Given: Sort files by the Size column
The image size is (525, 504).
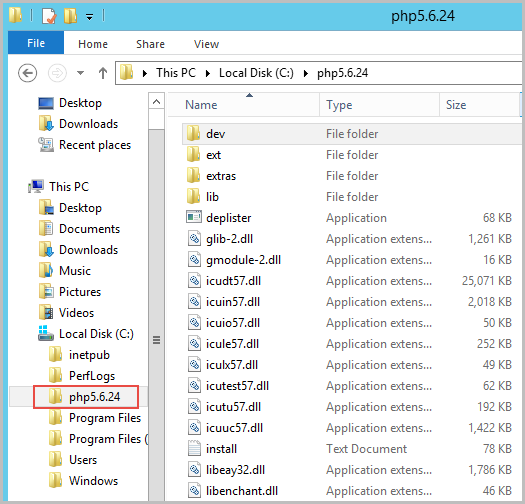Looking at the screenshot, I should (479, 105).
